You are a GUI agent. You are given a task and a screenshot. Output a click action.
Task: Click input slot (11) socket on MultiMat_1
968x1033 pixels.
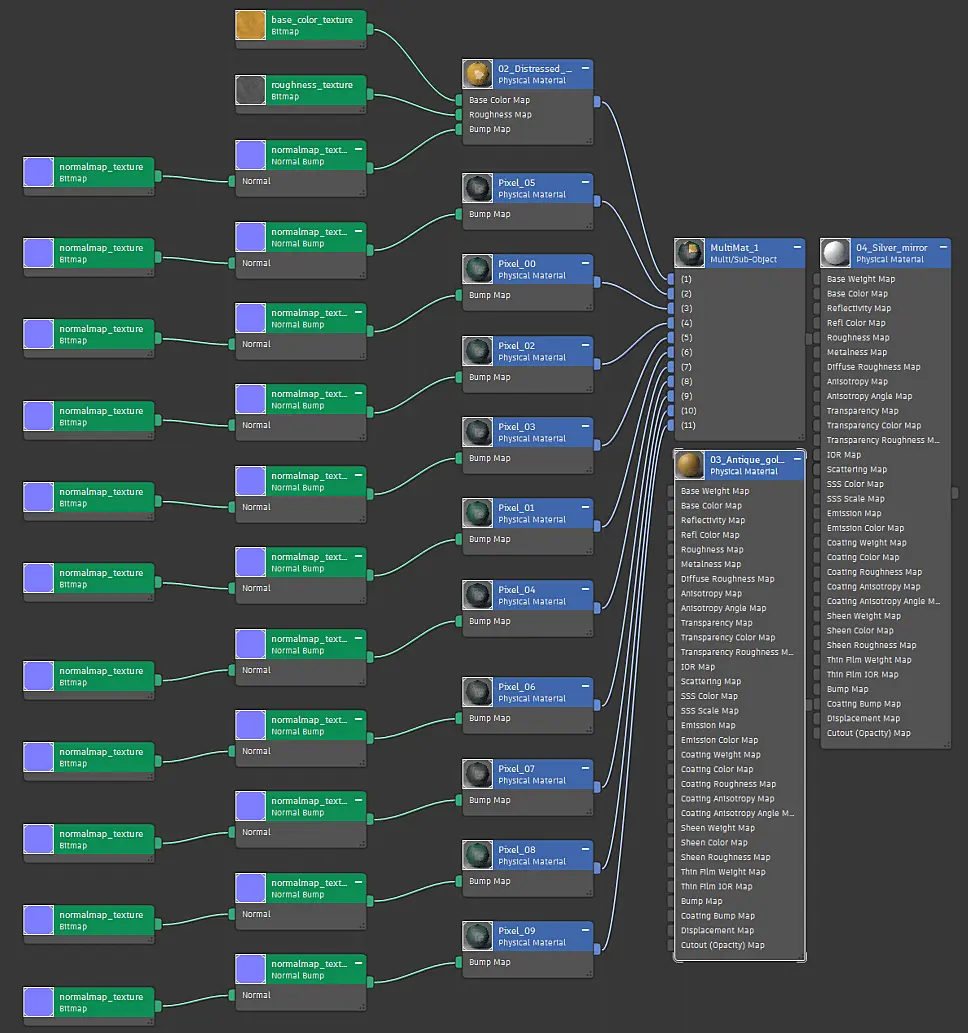point(671,425)
